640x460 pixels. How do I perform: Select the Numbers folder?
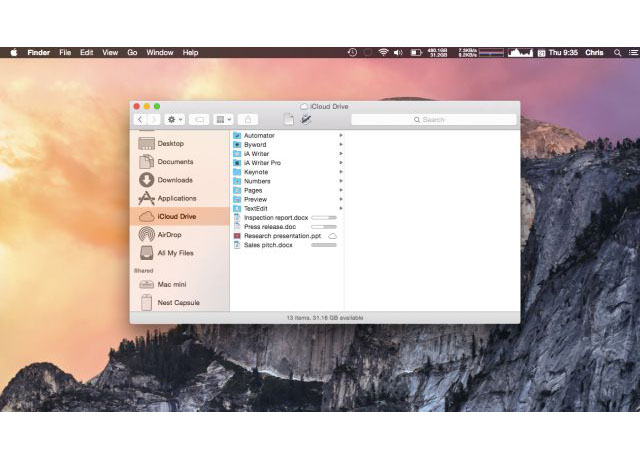coord(288,181)
